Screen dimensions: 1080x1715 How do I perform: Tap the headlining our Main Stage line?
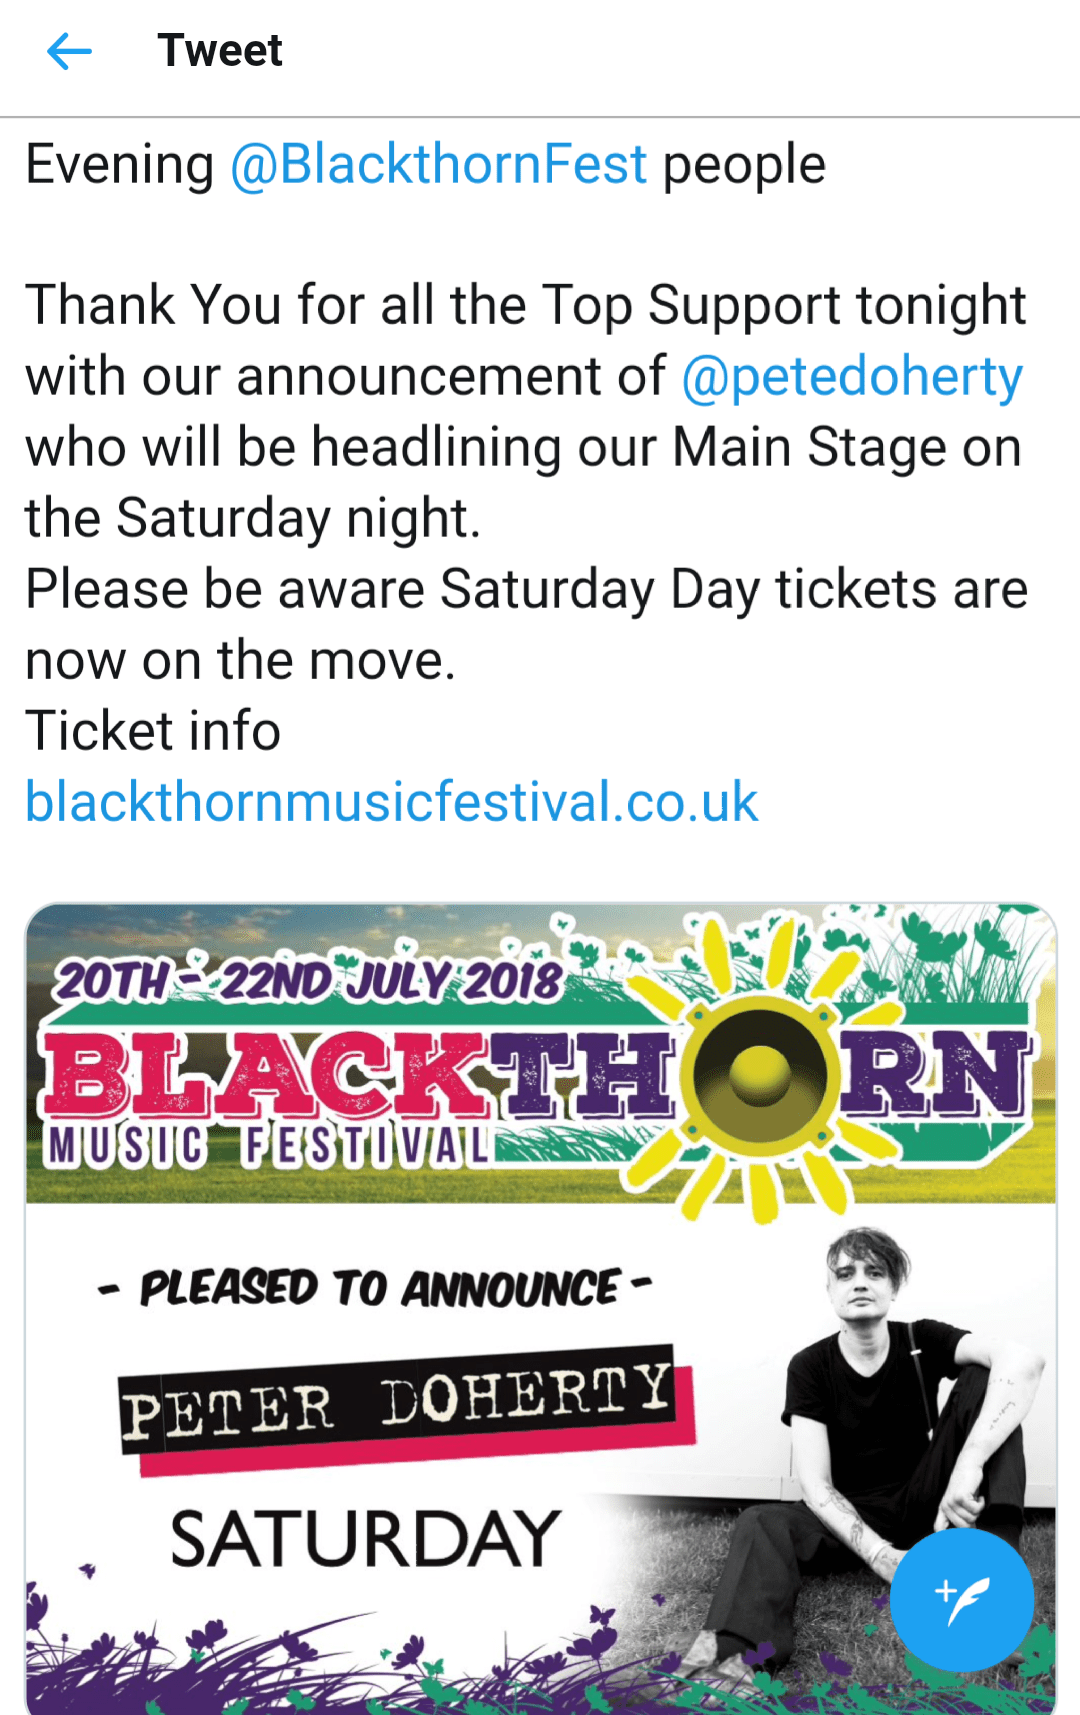coord(525,447)
